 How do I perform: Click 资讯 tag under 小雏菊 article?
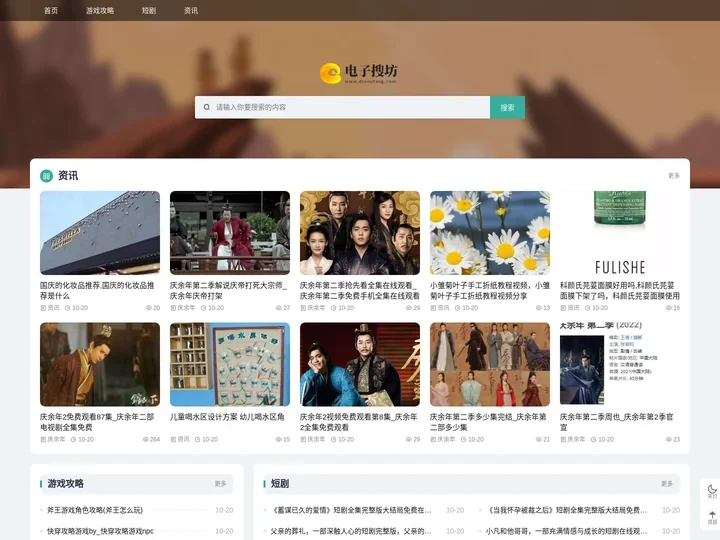pos(440,308)
